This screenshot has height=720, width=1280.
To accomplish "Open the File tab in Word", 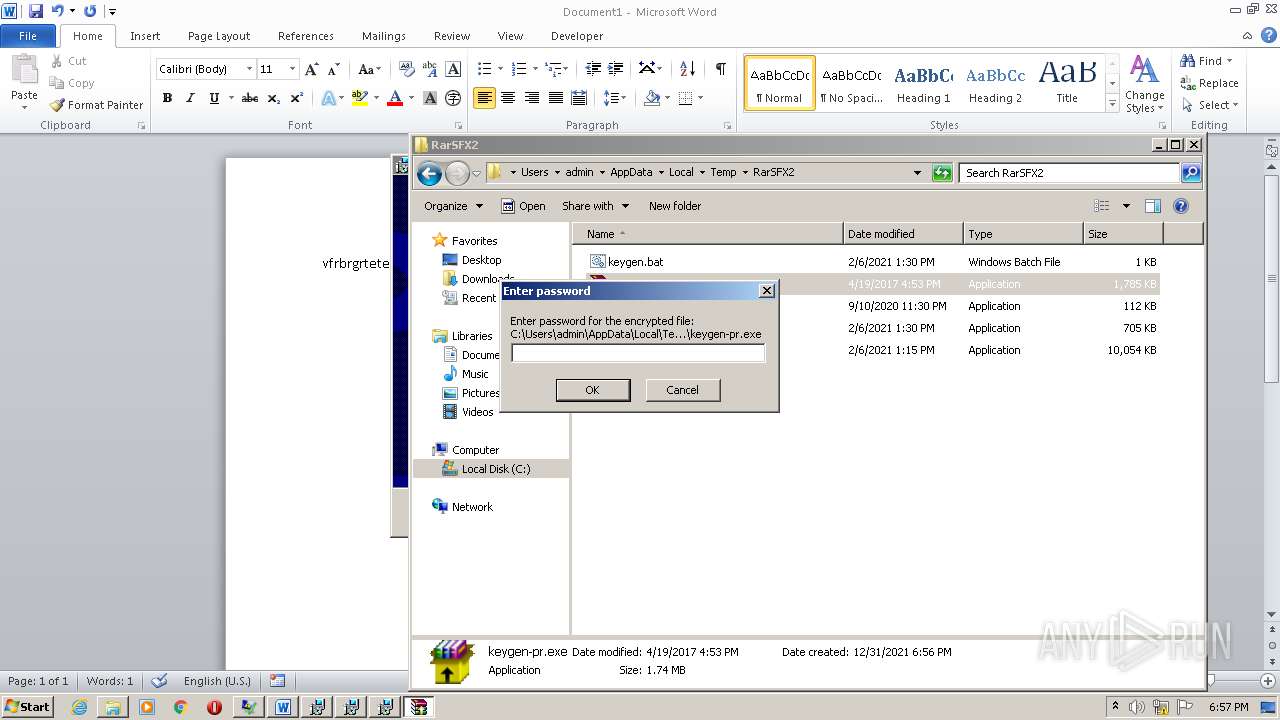I will (28, 36).
